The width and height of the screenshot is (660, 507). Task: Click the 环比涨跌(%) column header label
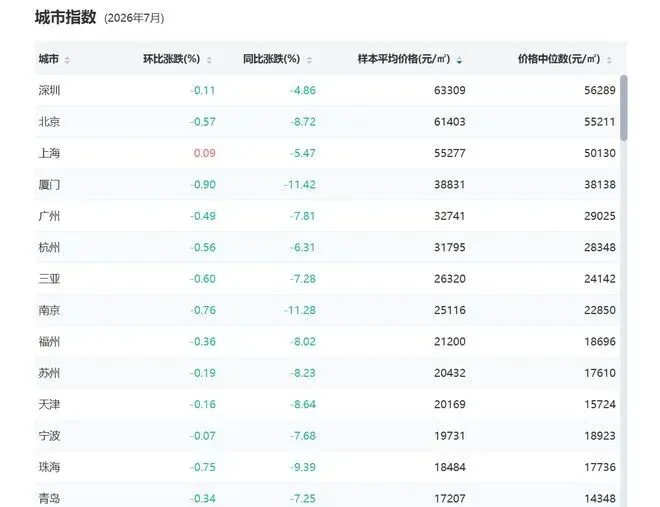coord(171,59)
